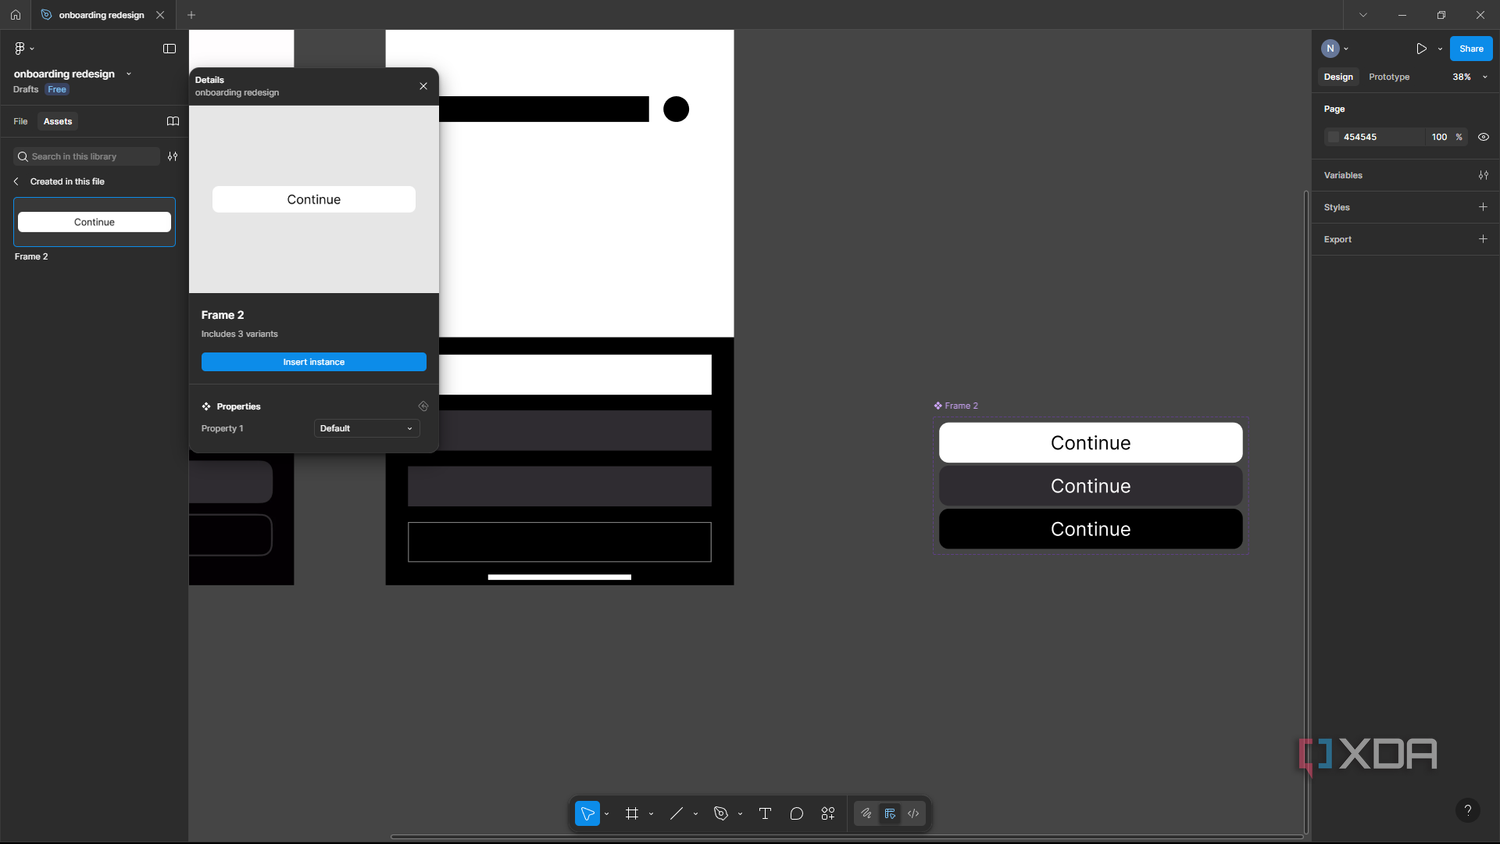Open the help question mark
This screenshot has height=844, width=1500.
1467,810
